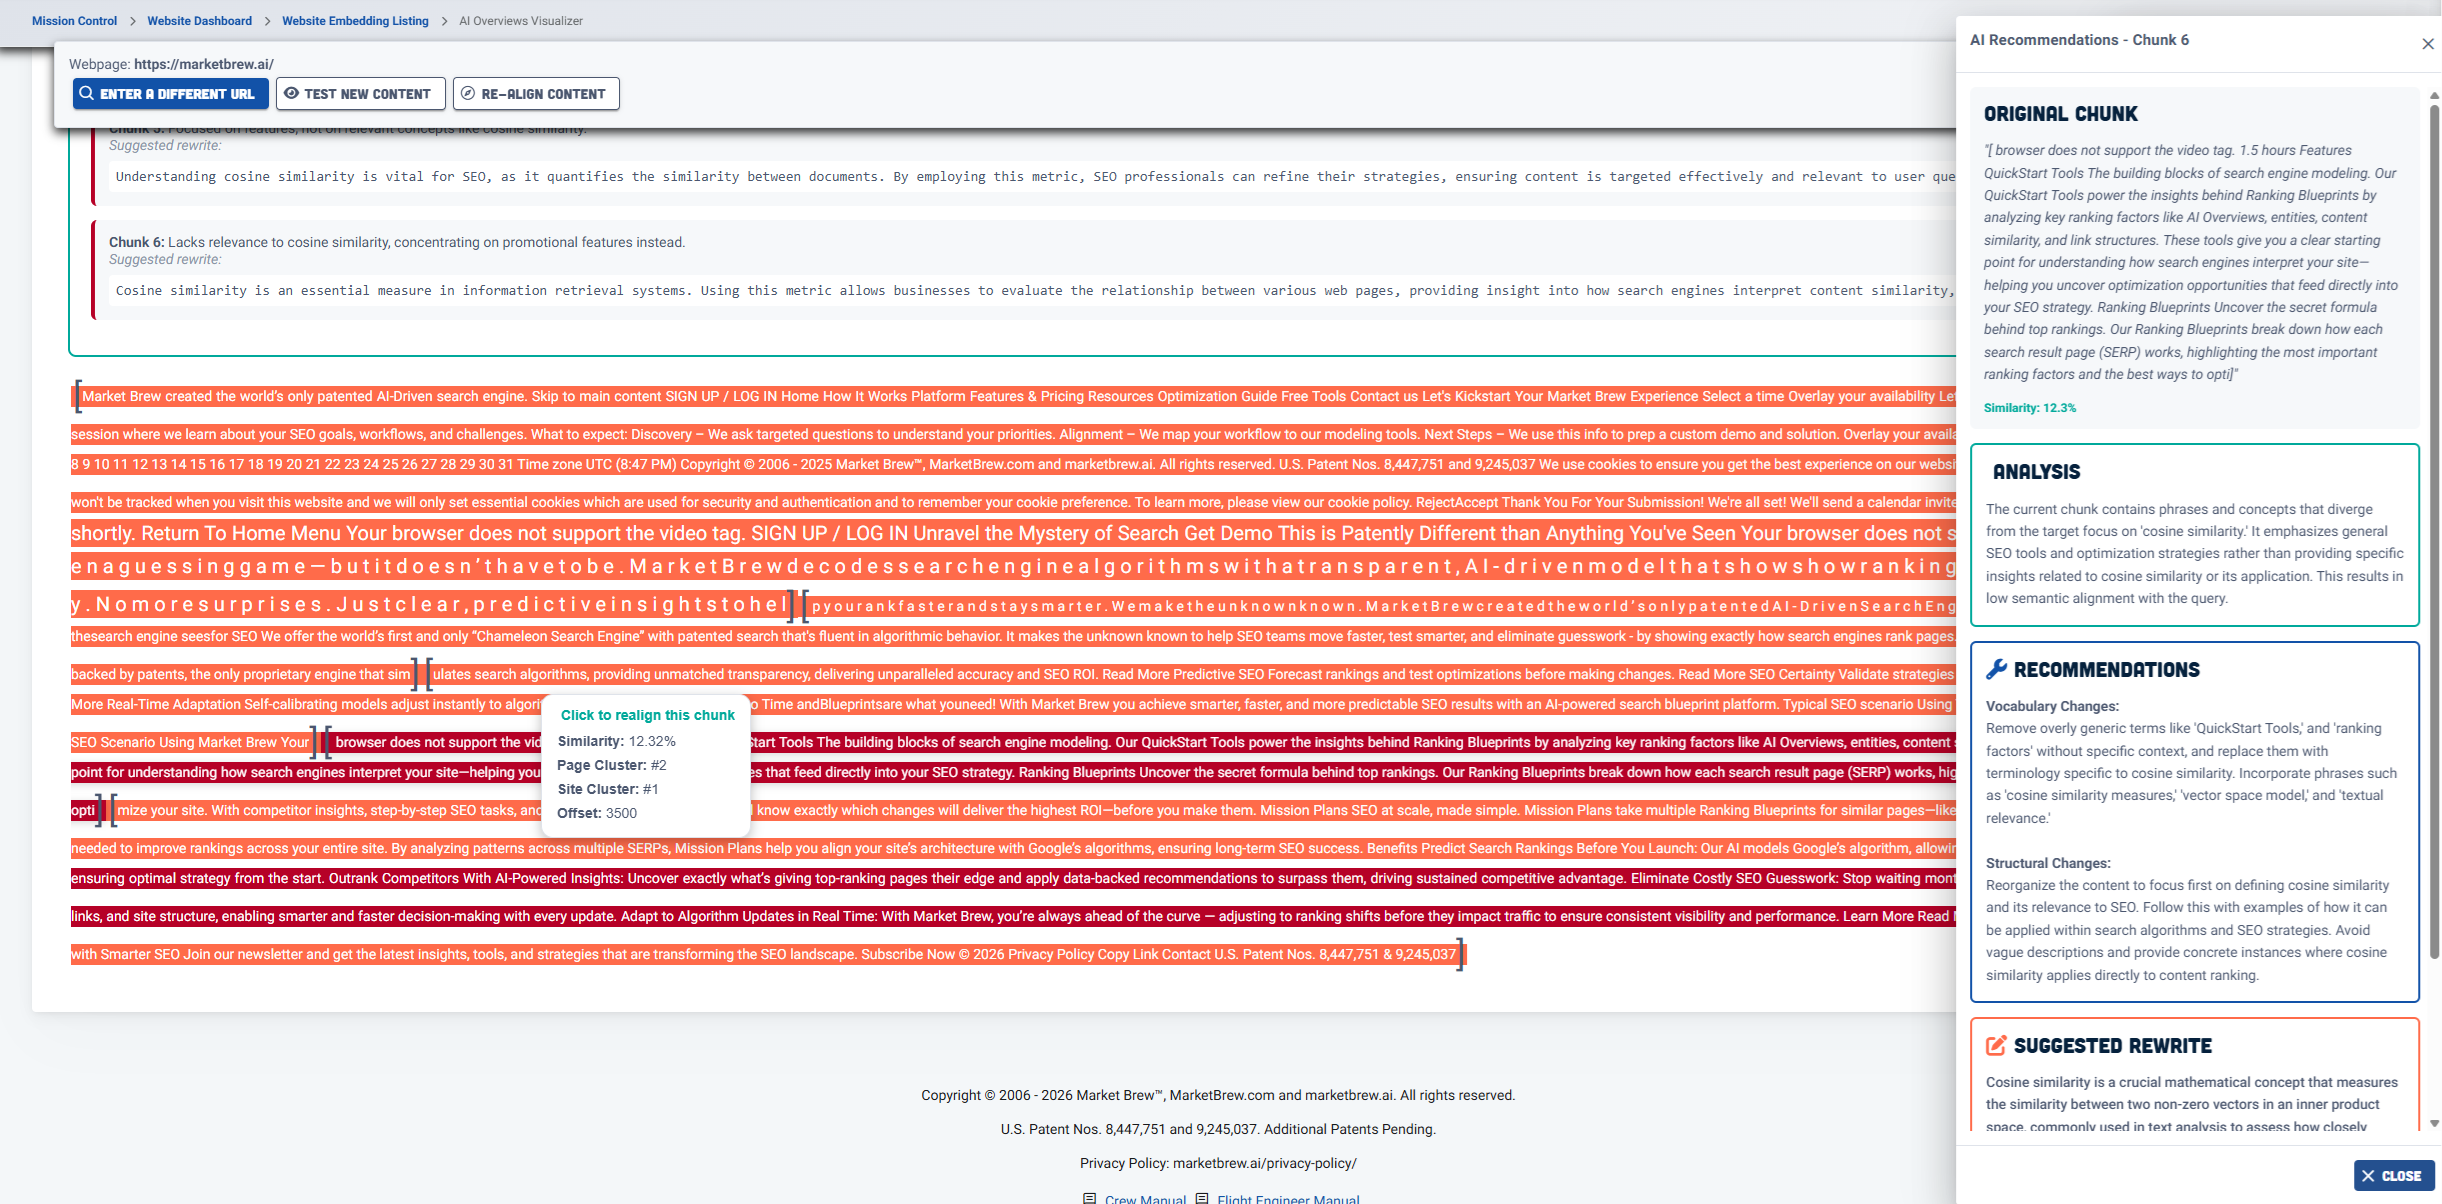Image resolution: width=2442 pixels, height=1204 pixels.
Task: Navigate to Website Embedding Listing breadcrumb
Action: pos(355,21)
